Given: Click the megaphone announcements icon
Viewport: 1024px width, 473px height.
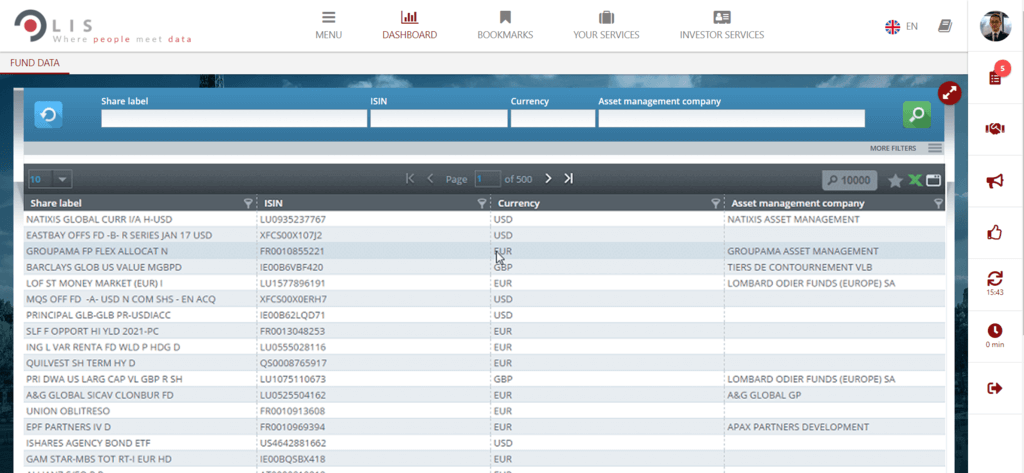Looking at the screenshot, I should 995,181.
